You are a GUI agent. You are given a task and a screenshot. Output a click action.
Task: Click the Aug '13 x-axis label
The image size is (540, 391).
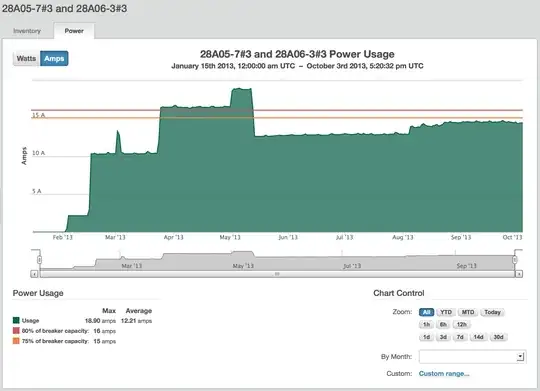point(403,237)
